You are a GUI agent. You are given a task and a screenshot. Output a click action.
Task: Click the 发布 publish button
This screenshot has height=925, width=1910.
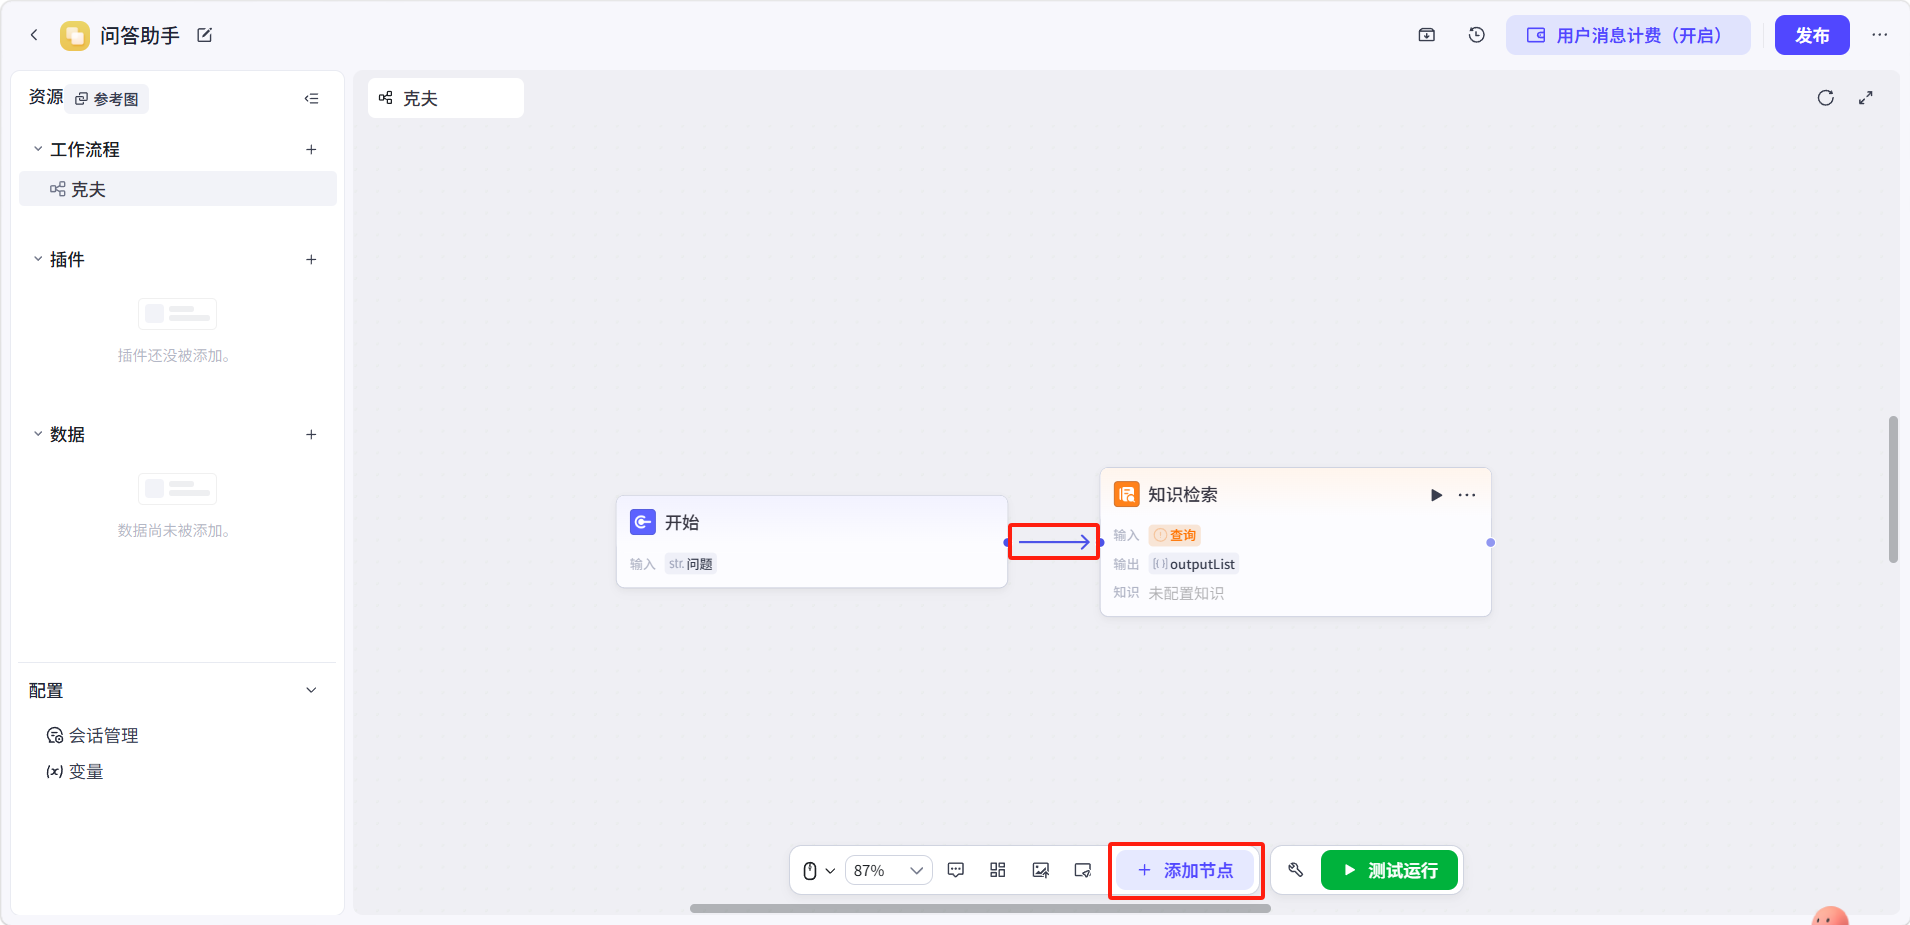(1812, 35)
